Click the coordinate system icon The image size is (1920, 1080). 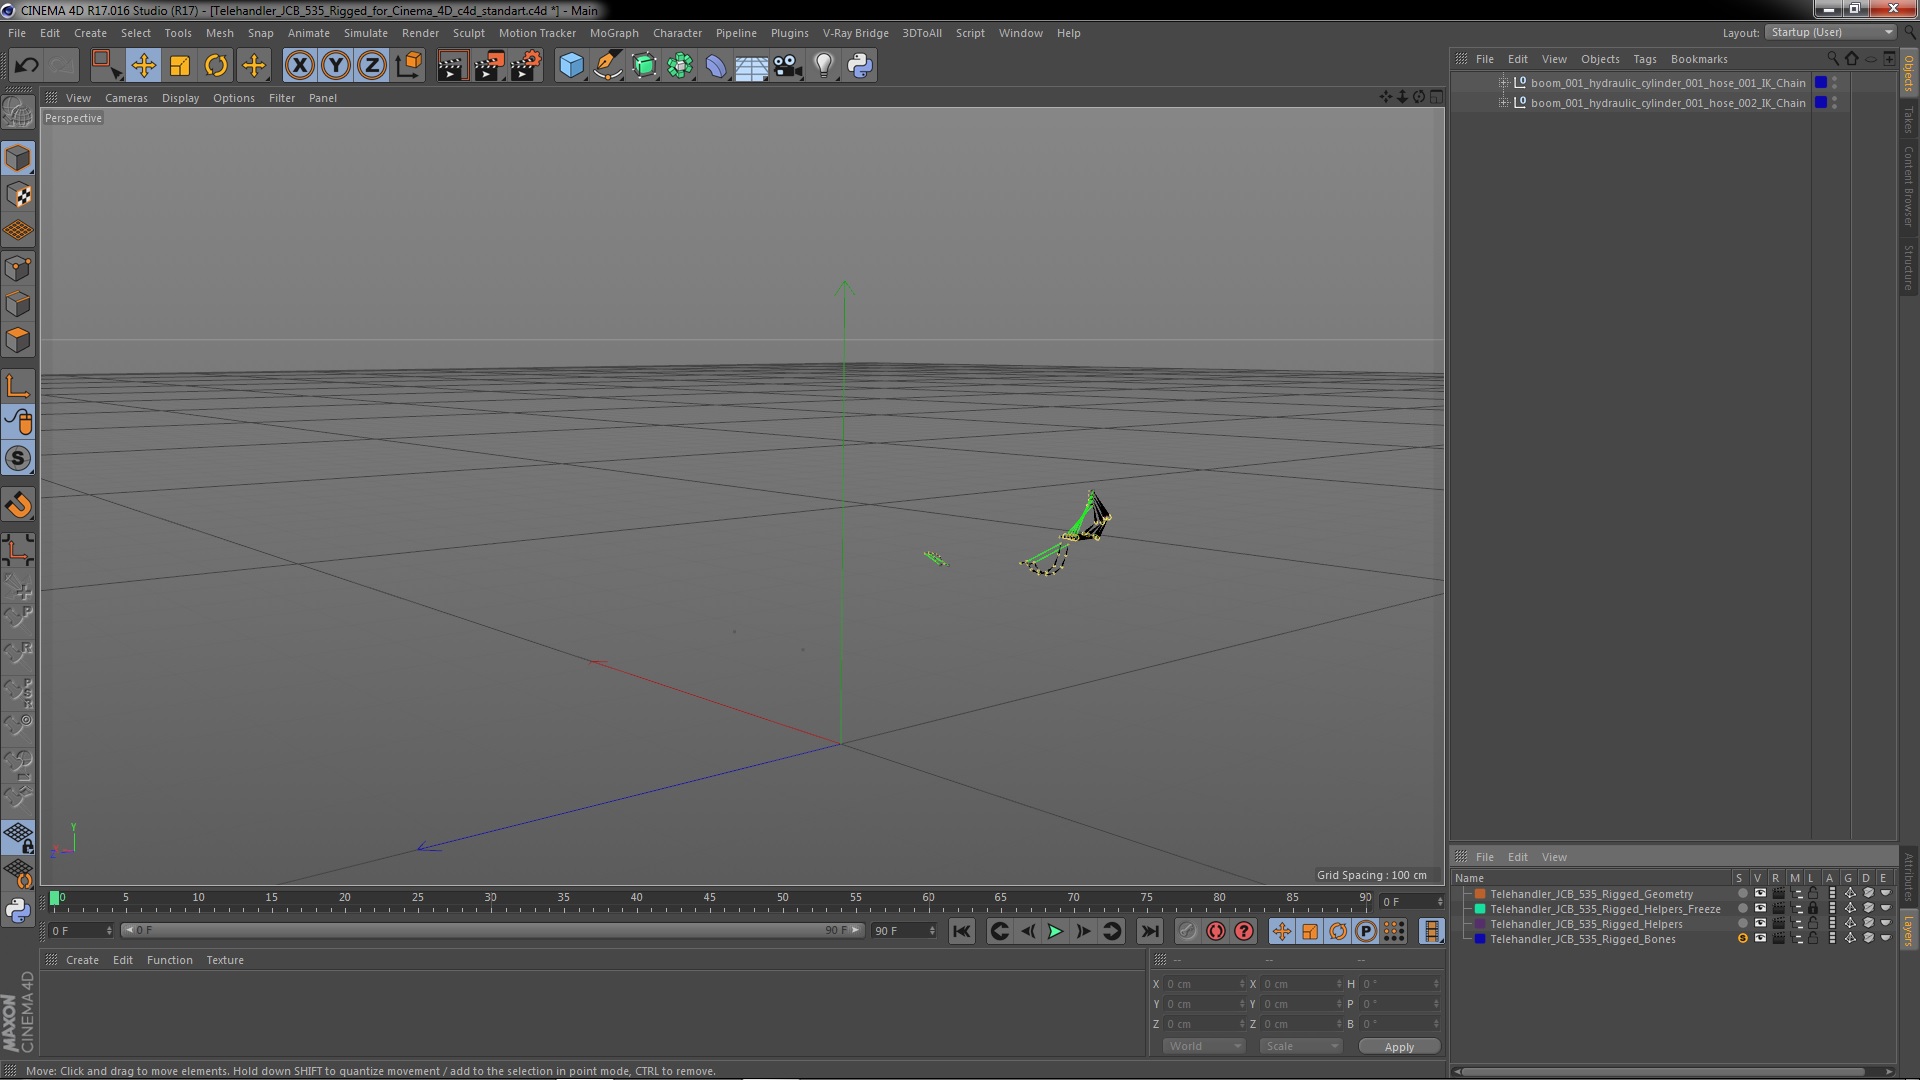408,66
